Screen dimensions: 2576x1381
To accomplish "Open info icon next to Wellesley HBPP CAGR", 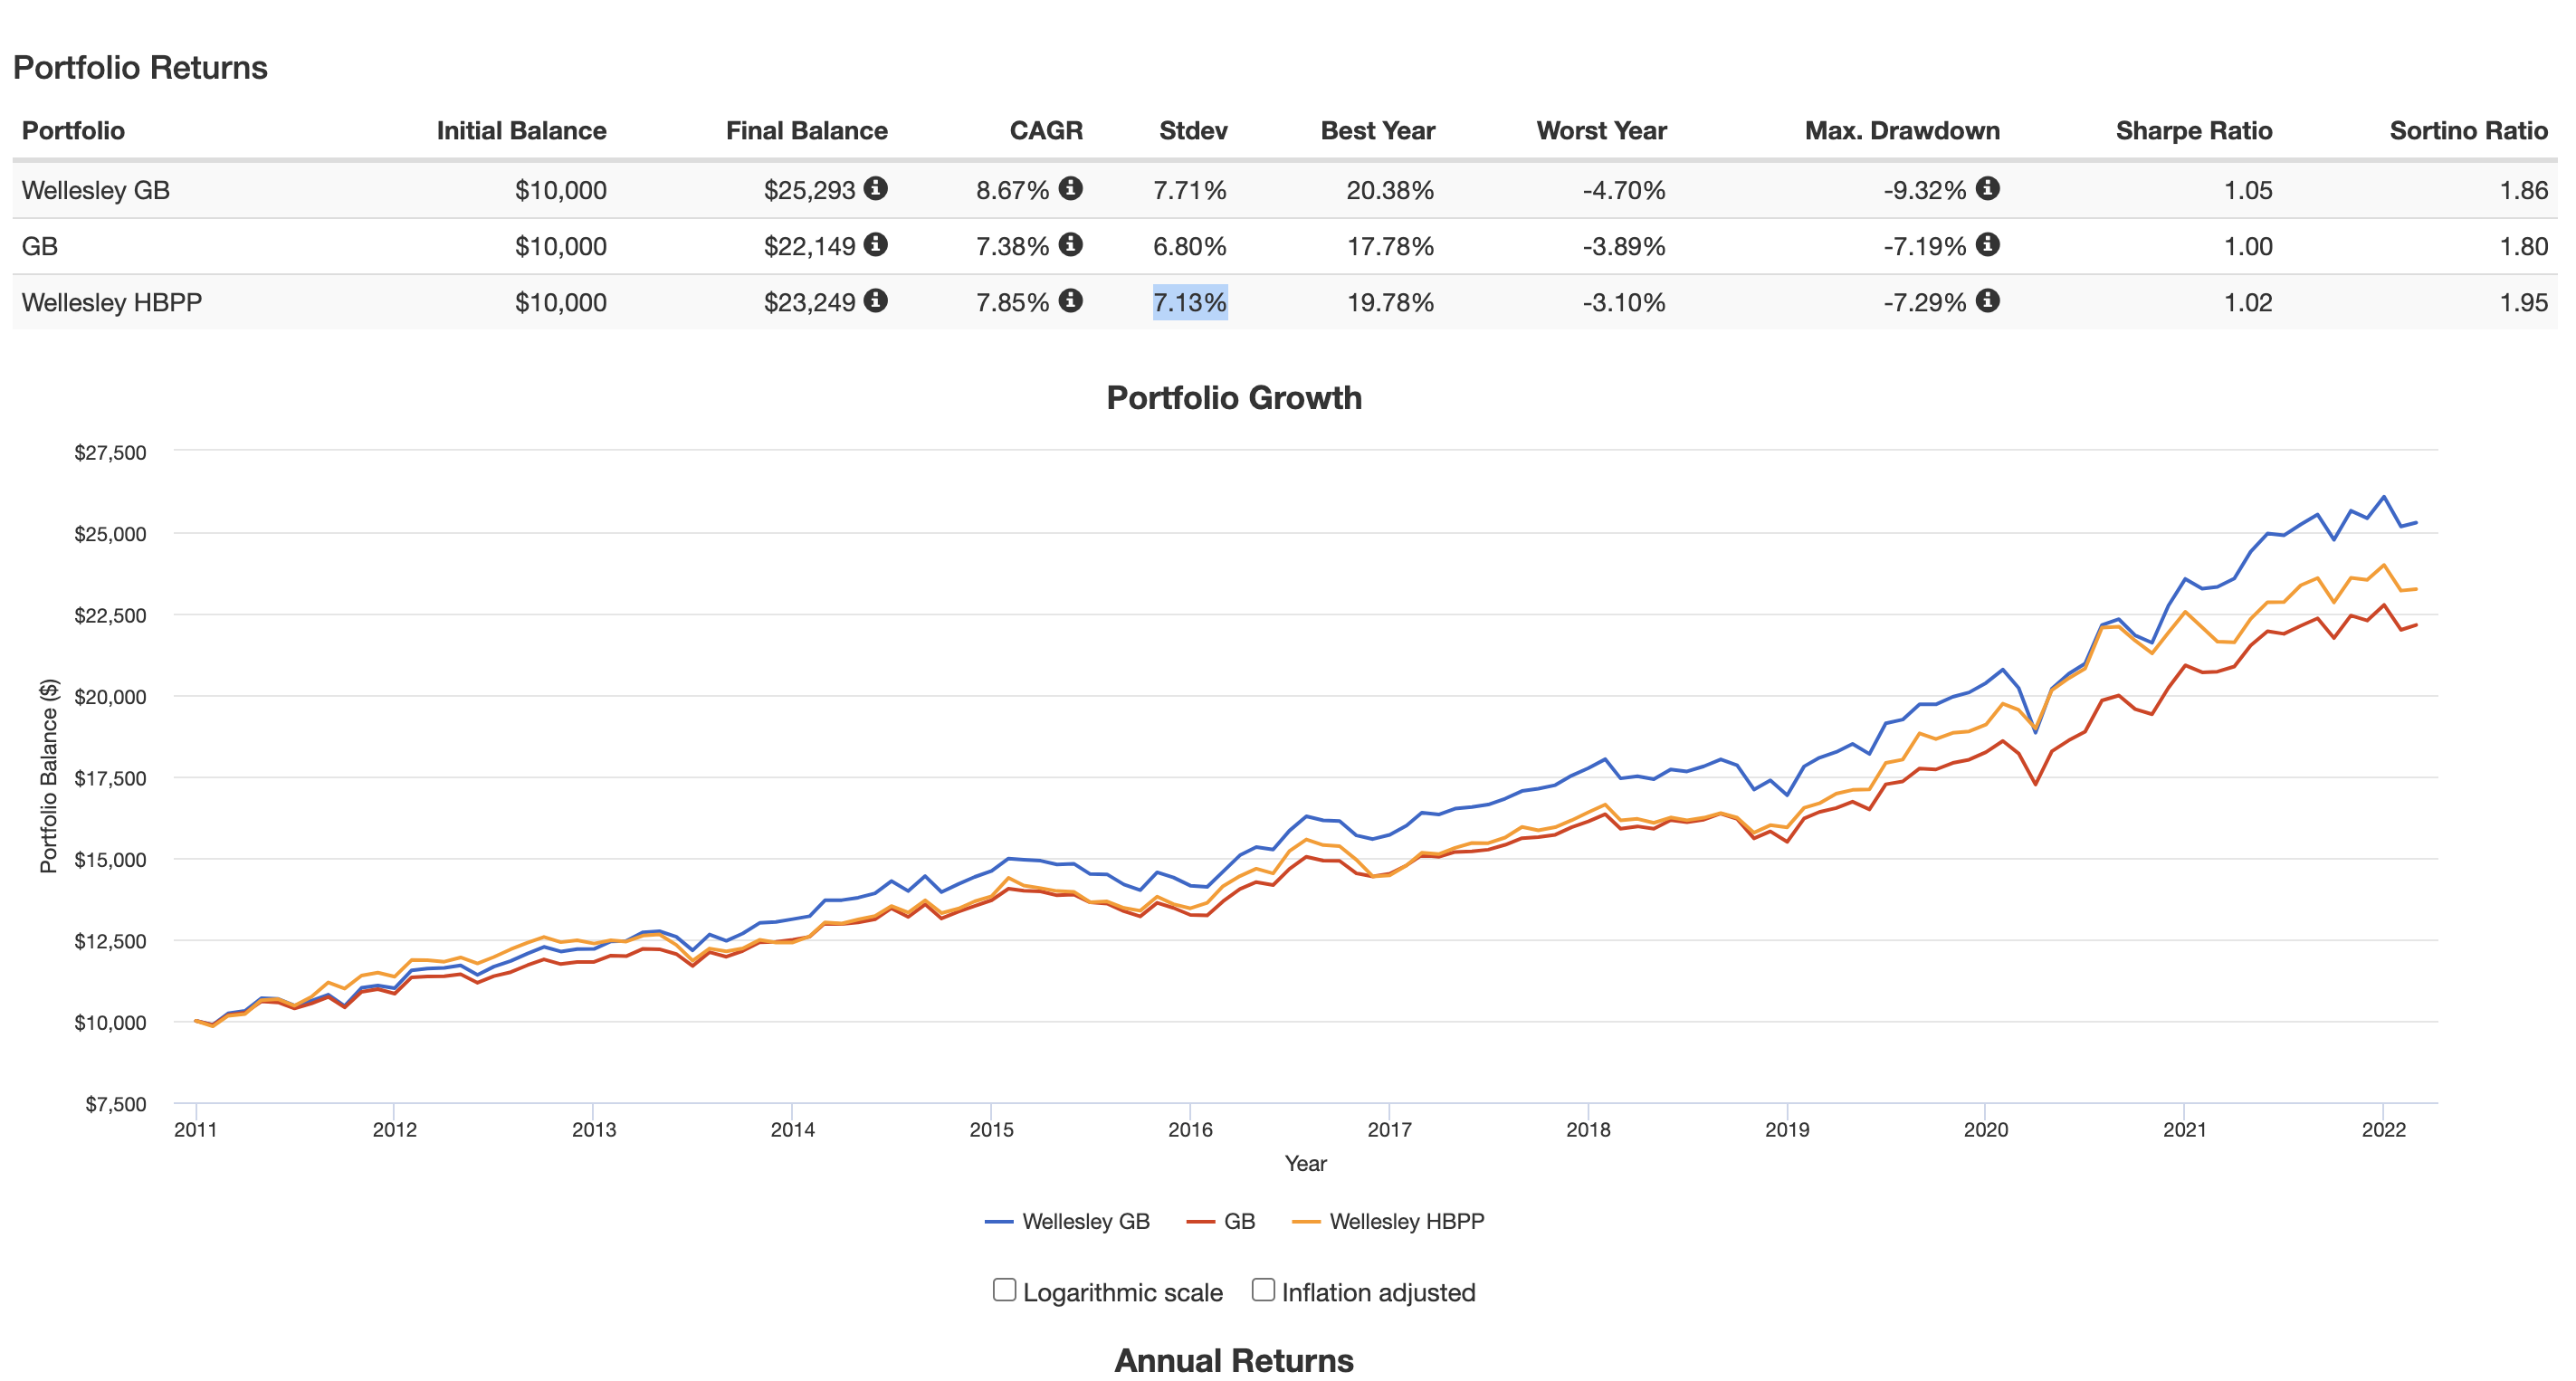I will click(x=1070, y=300).
